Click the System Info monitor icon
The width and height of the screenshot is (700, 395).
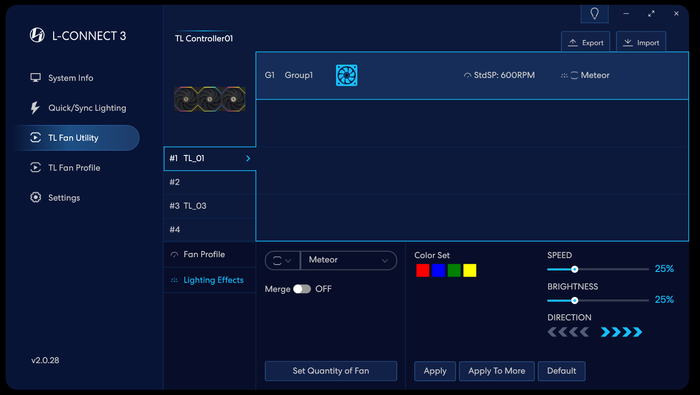pyautogui.click(x=35, y=78)
